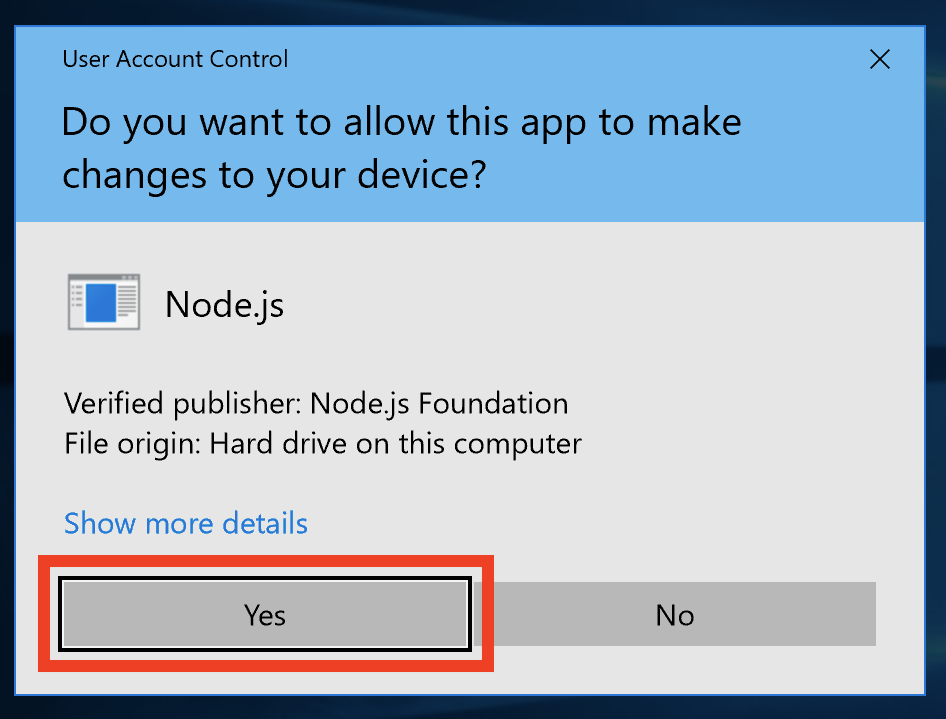This screenshot has width=946, height=719.
Task: Click the File origin hard drive line
Action: coord(322,443)
